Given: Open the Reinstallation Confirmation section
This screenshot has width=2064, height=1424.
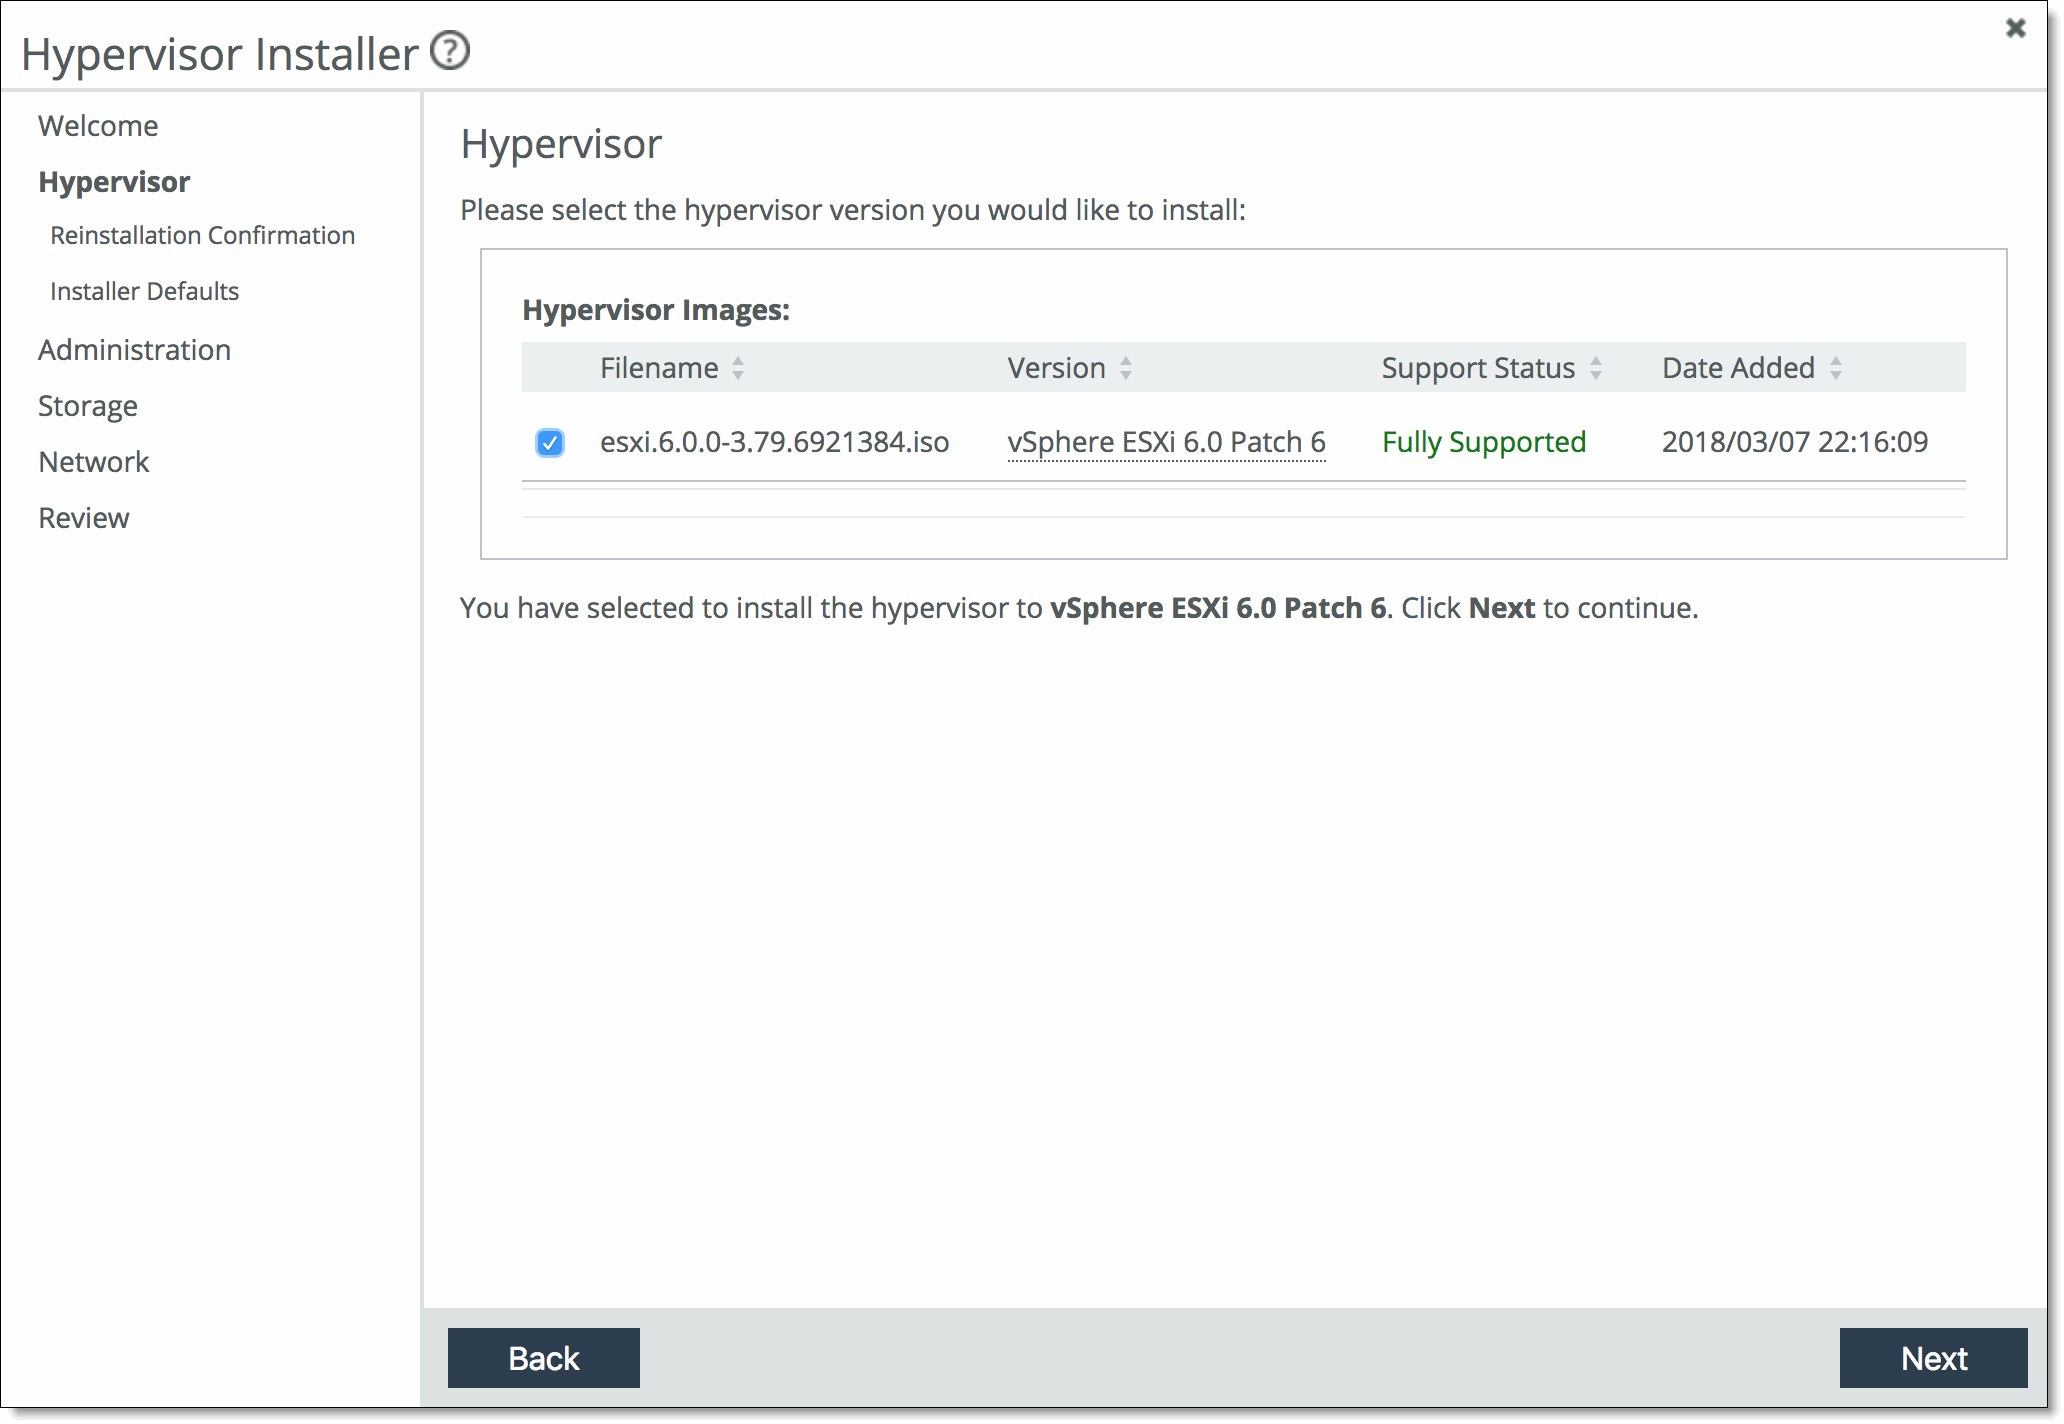Looking at the screenshot, I should pos(202,235).
